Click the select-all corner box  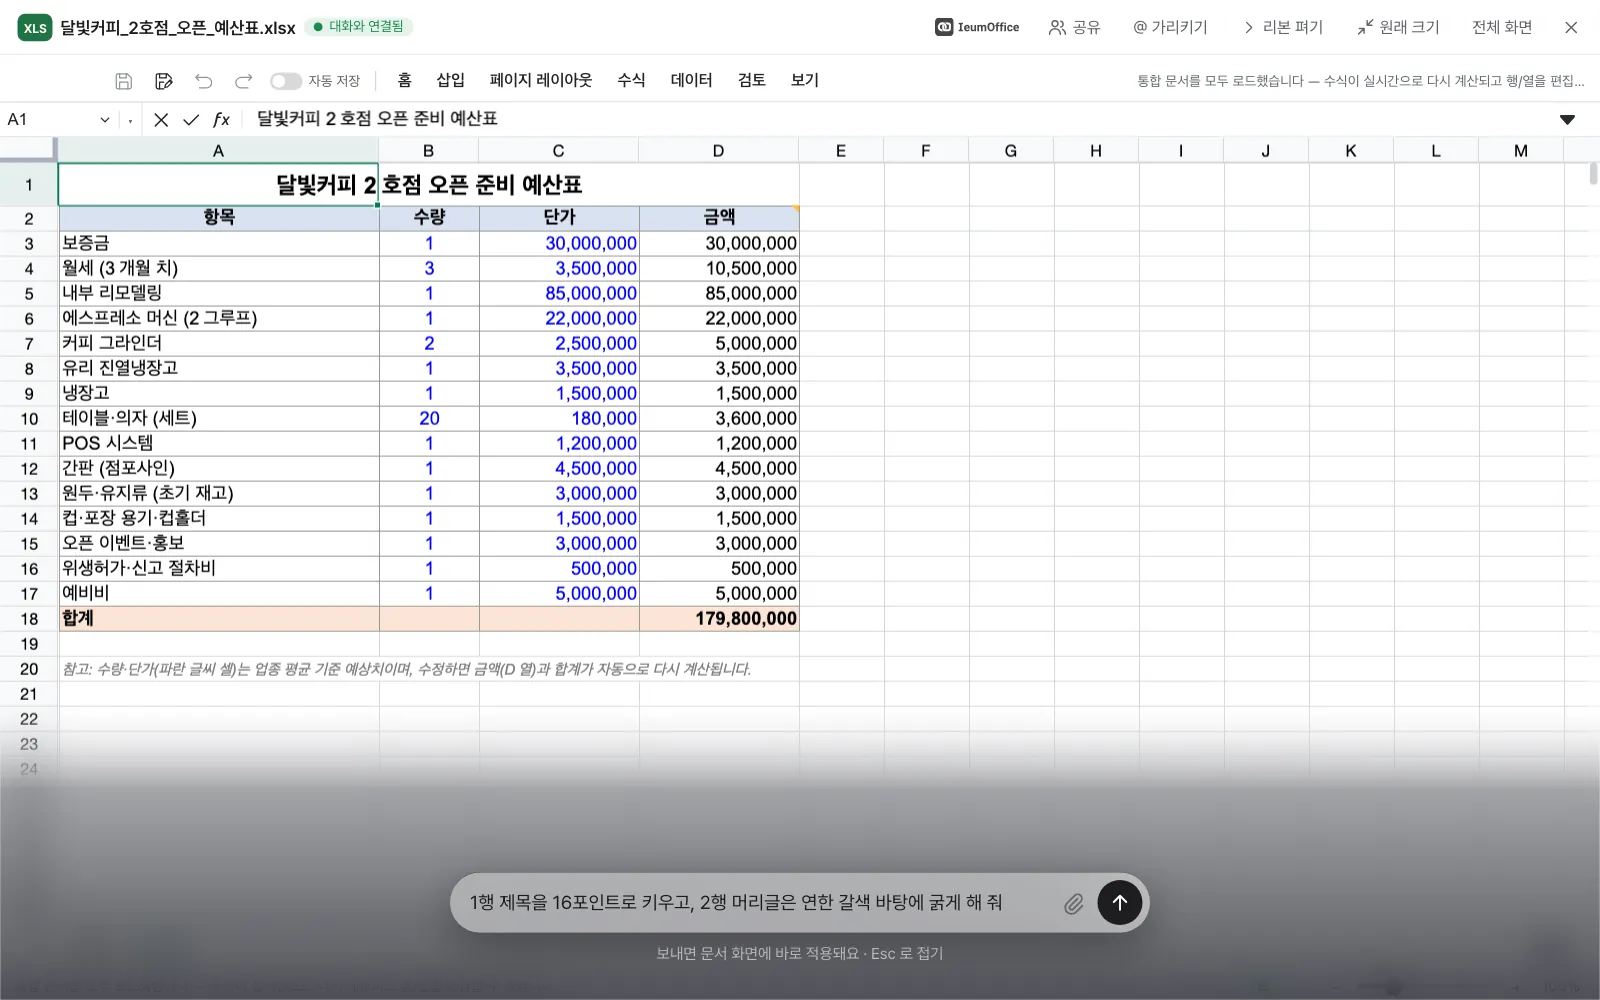pyautogui.click(x=27, y=150)
